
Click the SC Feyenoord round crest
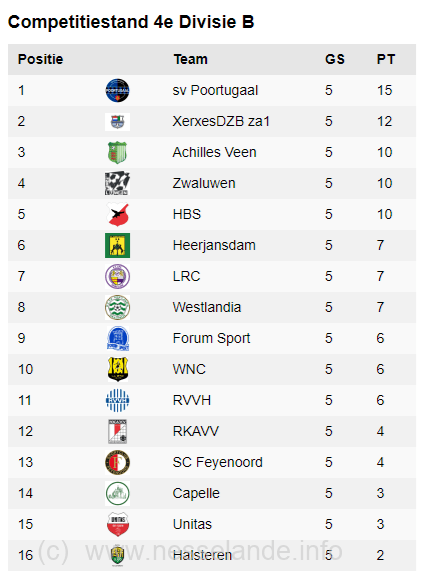[118, 462]
